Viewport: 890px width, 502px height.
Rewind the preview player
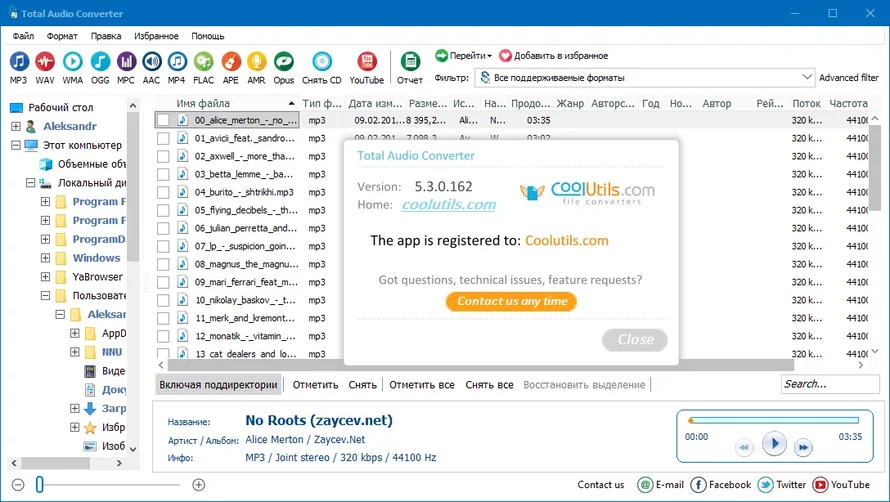[744, 447]
